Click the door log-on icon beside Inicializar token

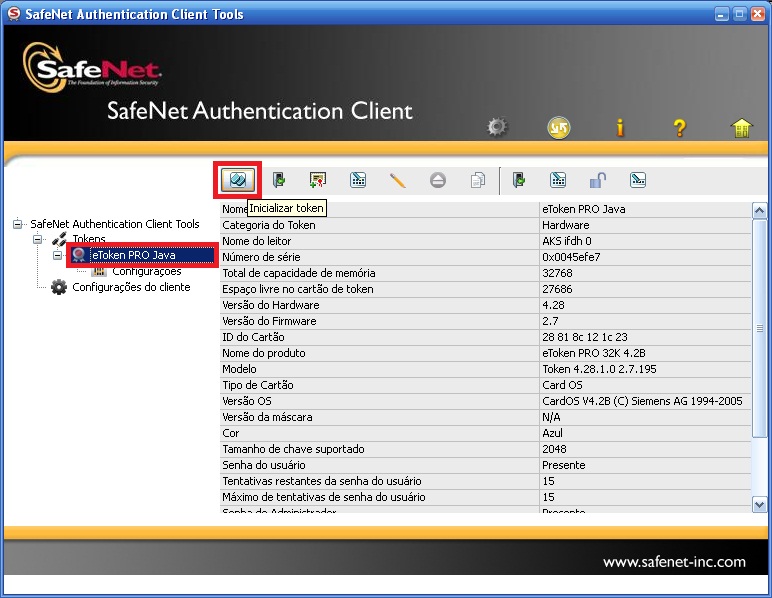(278, 180)
